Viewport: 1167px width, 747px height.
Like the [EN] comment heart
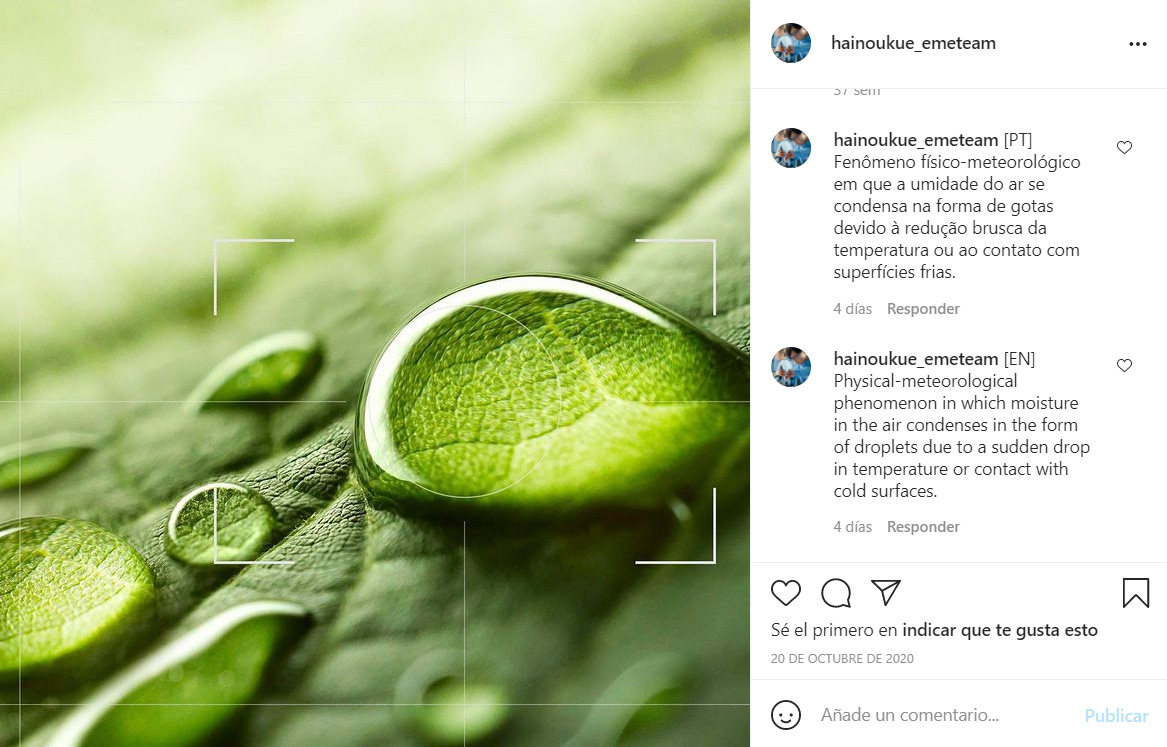[x=1124, y=365]
